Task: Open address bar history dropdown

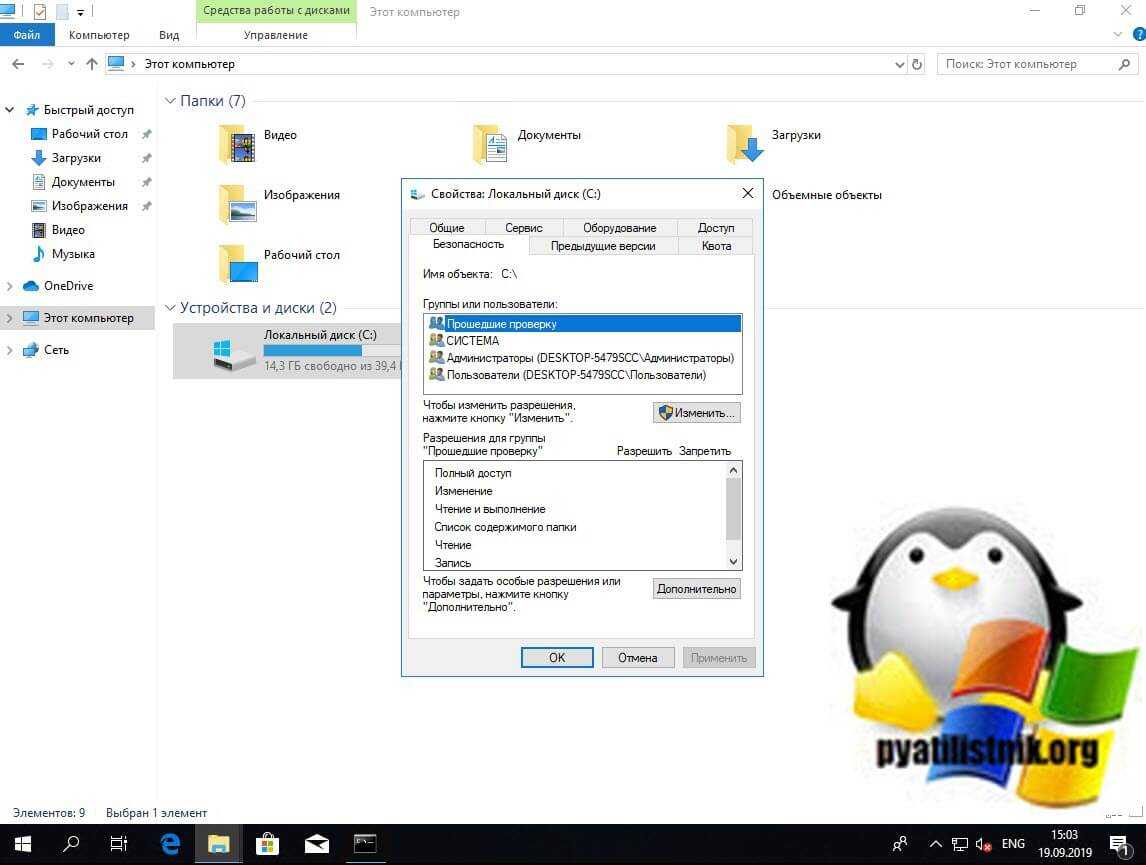Action: point(900,64)
